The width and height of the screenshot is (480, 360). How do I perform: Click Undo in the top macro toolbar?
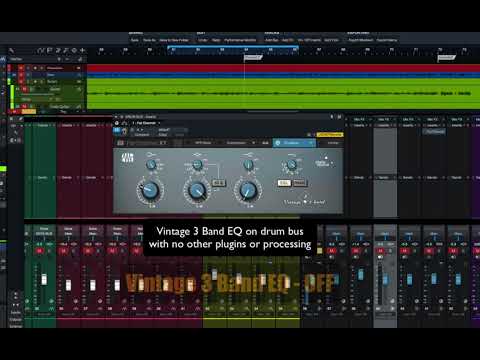pyautogui.click(x=203, y=40)
